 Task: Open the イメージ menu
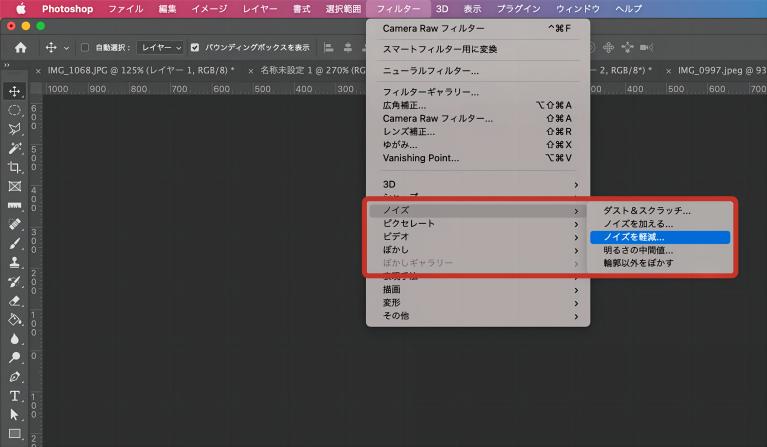click(209, 9)
